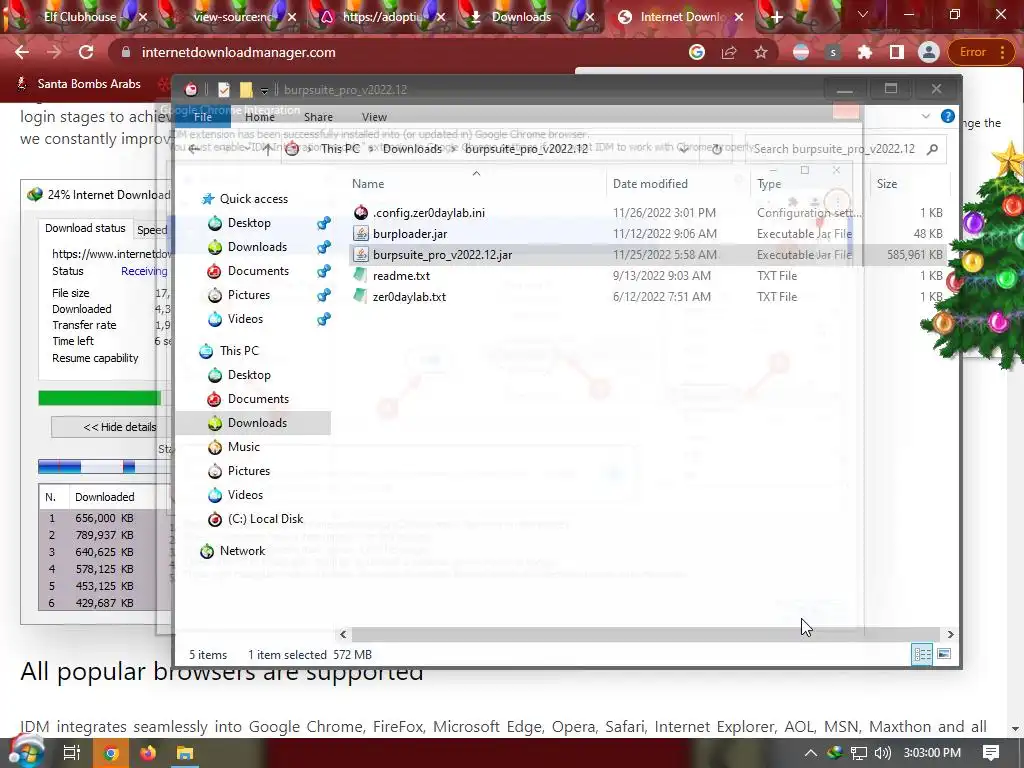Click New folder quick access toolbar icon
The height and width of the screenshot is (768, 1024).
246,89
